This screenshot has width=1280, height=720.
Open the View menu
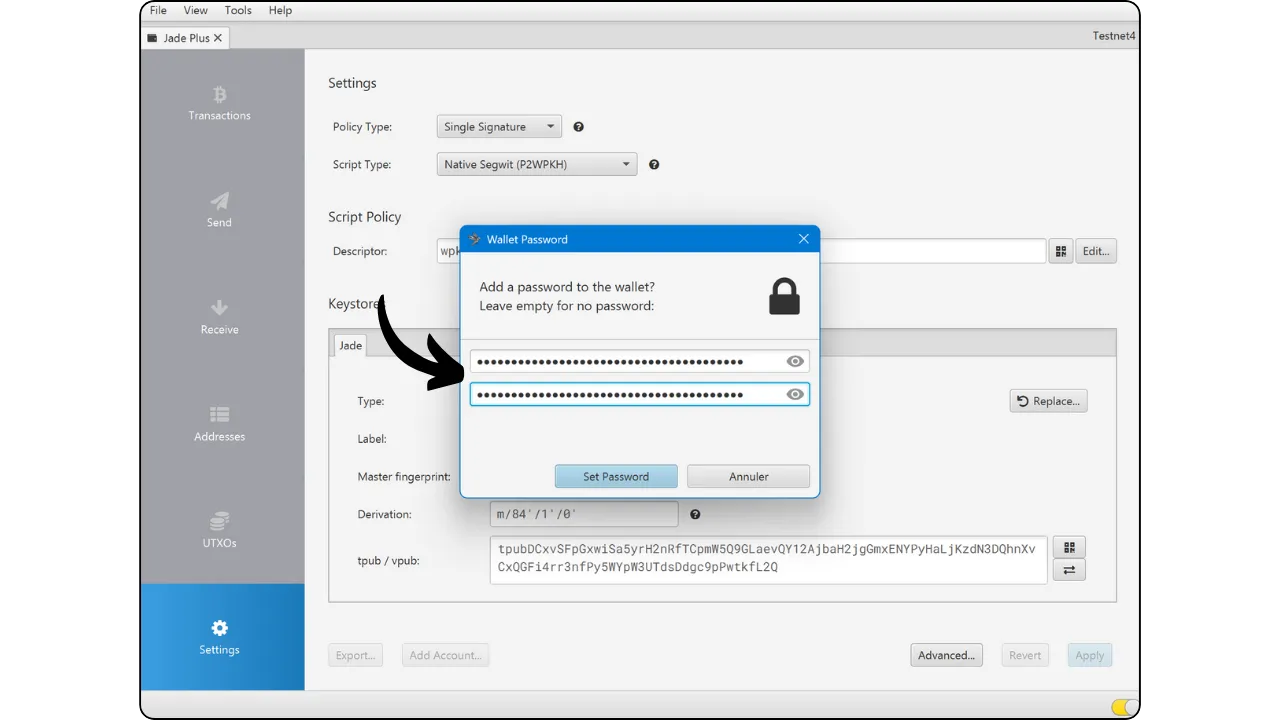click(196, 10)
